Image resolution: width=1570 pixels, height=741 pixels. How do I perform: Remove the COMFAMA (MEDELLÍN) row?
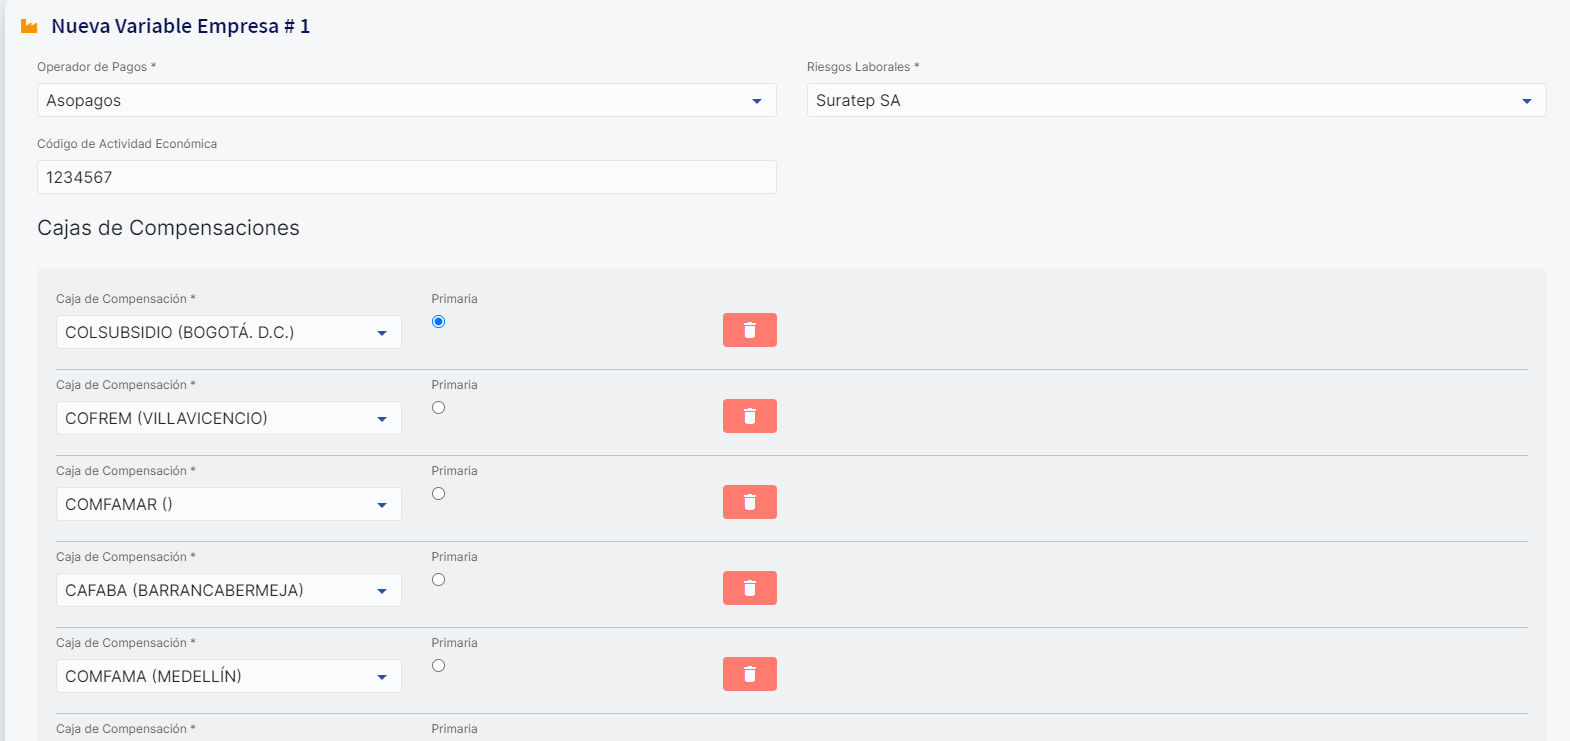pyautogui.click(x=749, y=674)
